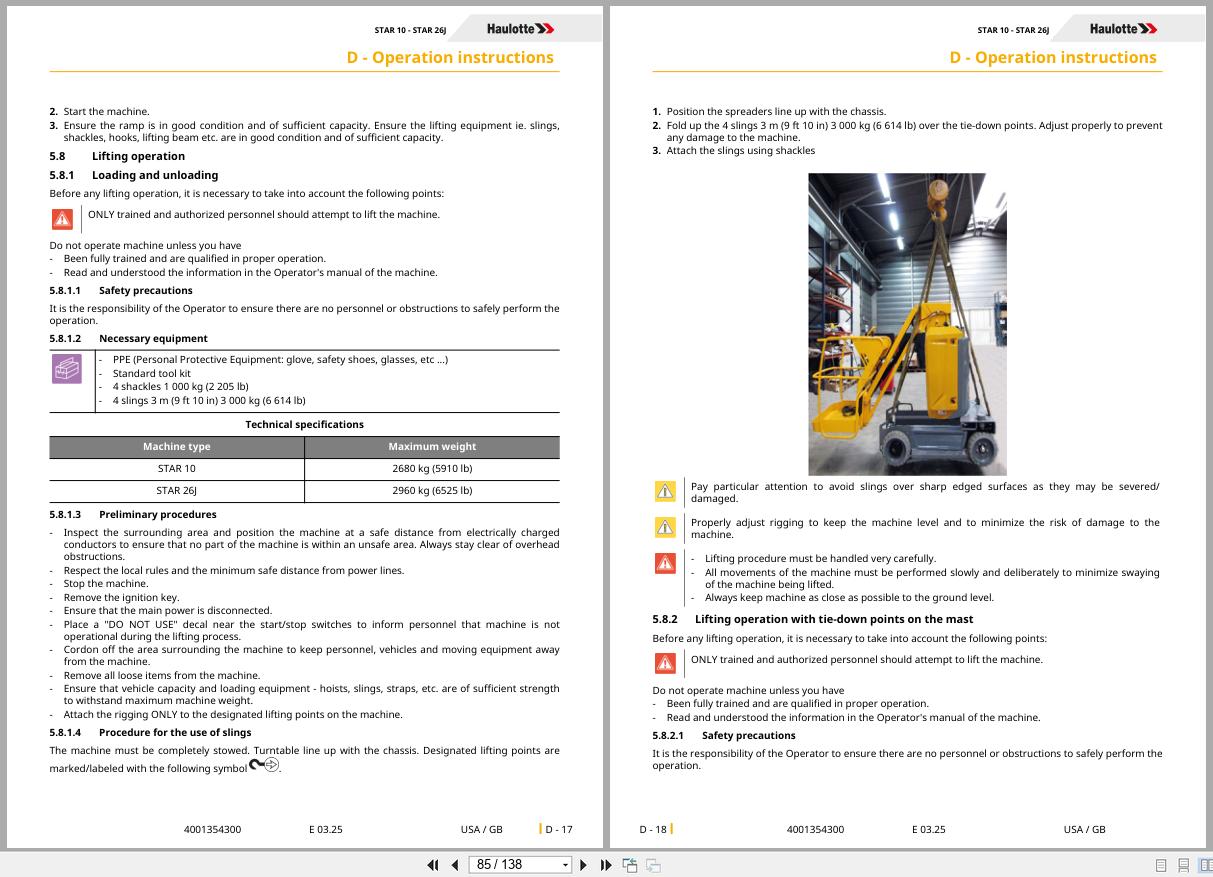Go to the first page of the document

click(433, 865)
